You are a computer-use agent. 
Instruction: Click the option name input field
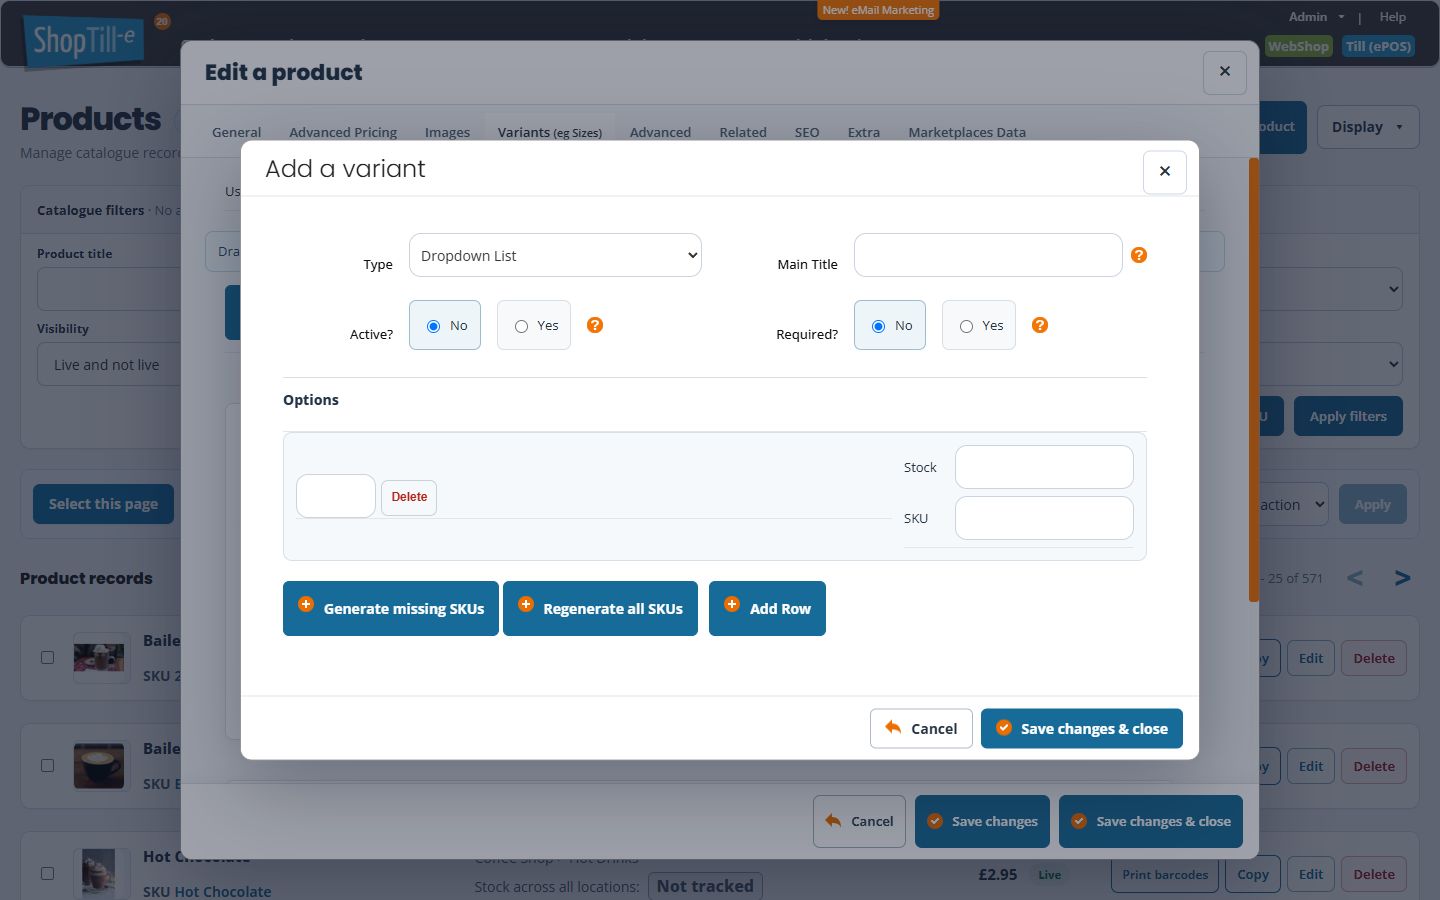(x=336, y=496)
